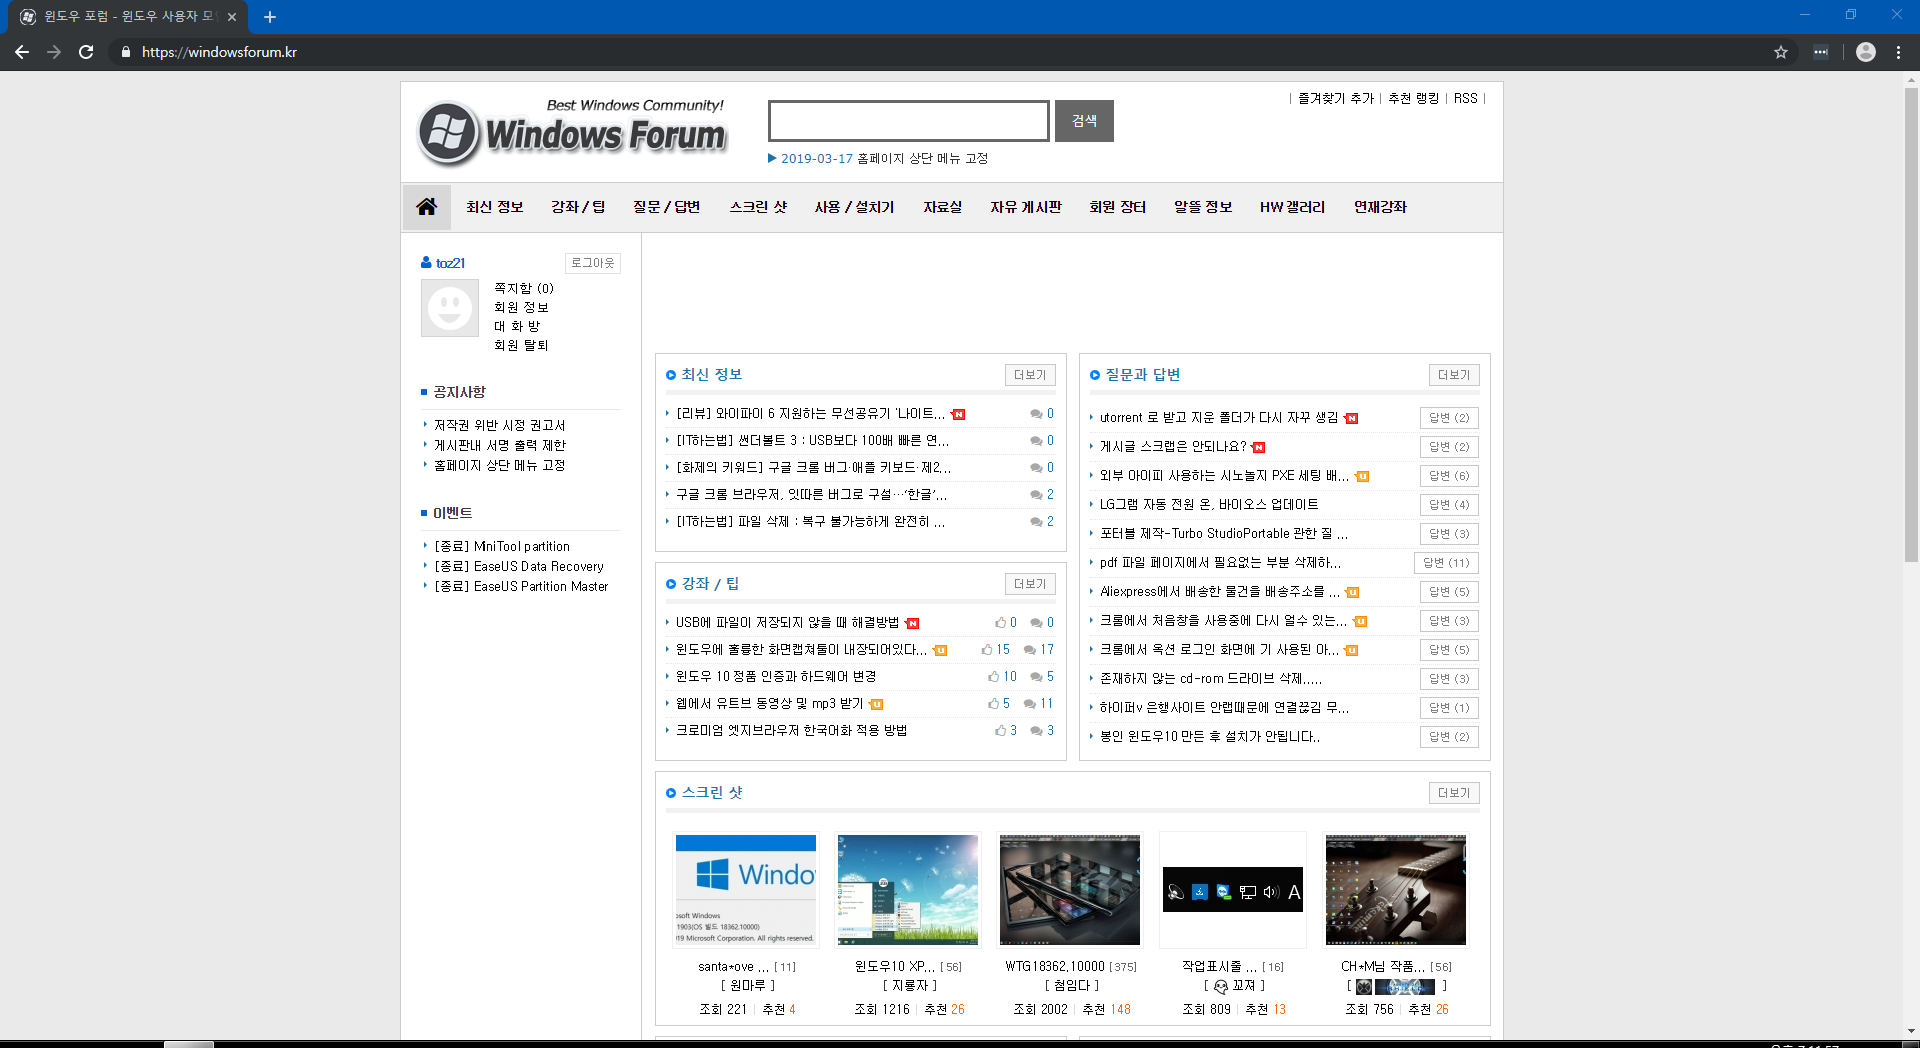Click the 회원 탈퇴 link
This screenshot has width=1920, height=1048.
pyautogui.click(x=521, y=345)
